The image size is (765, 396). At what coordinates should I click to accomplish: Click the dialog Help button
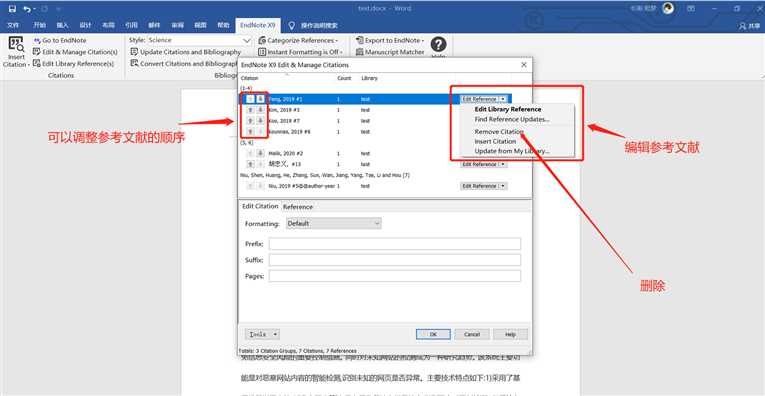pos(510,335)
